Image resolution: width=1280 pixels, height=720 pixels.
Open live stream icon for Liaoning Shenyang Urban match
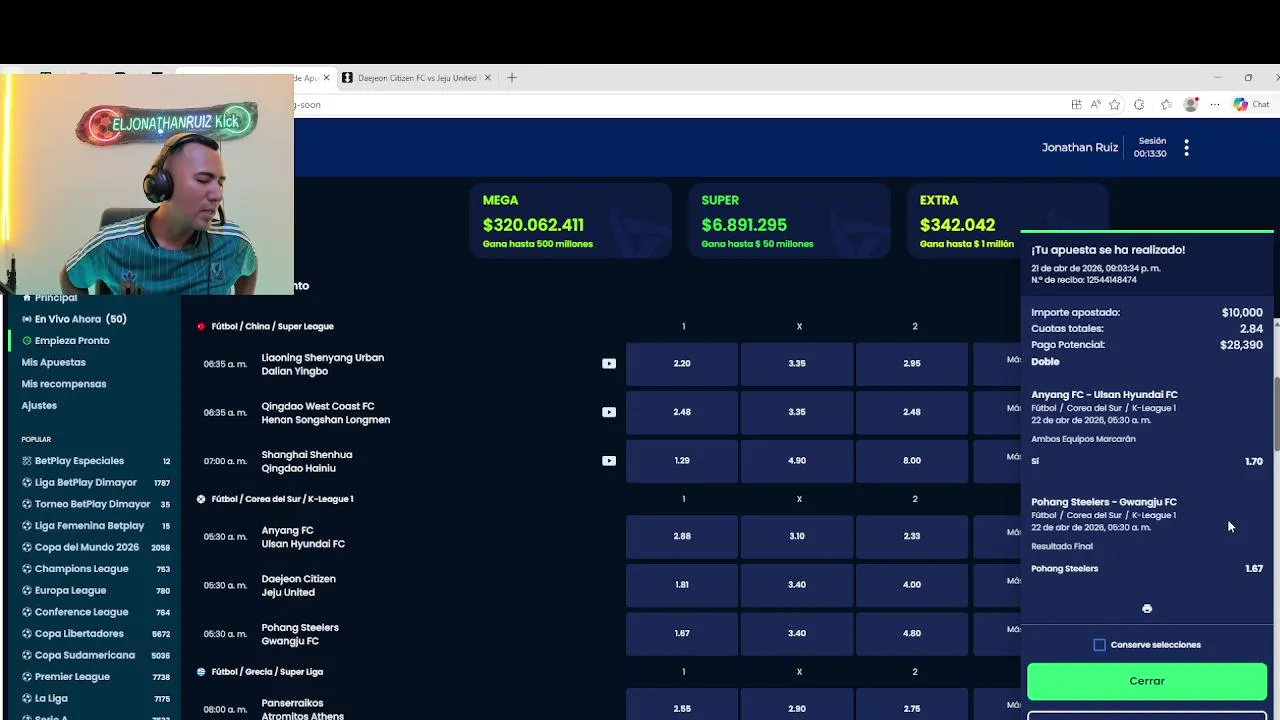609,364
